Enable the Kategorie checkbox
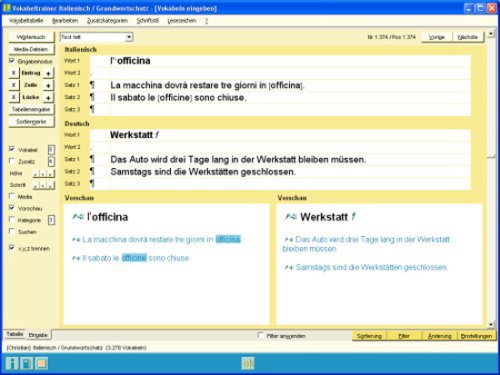The height and width of the screenshot is (375, 500). tap(12, 219)
